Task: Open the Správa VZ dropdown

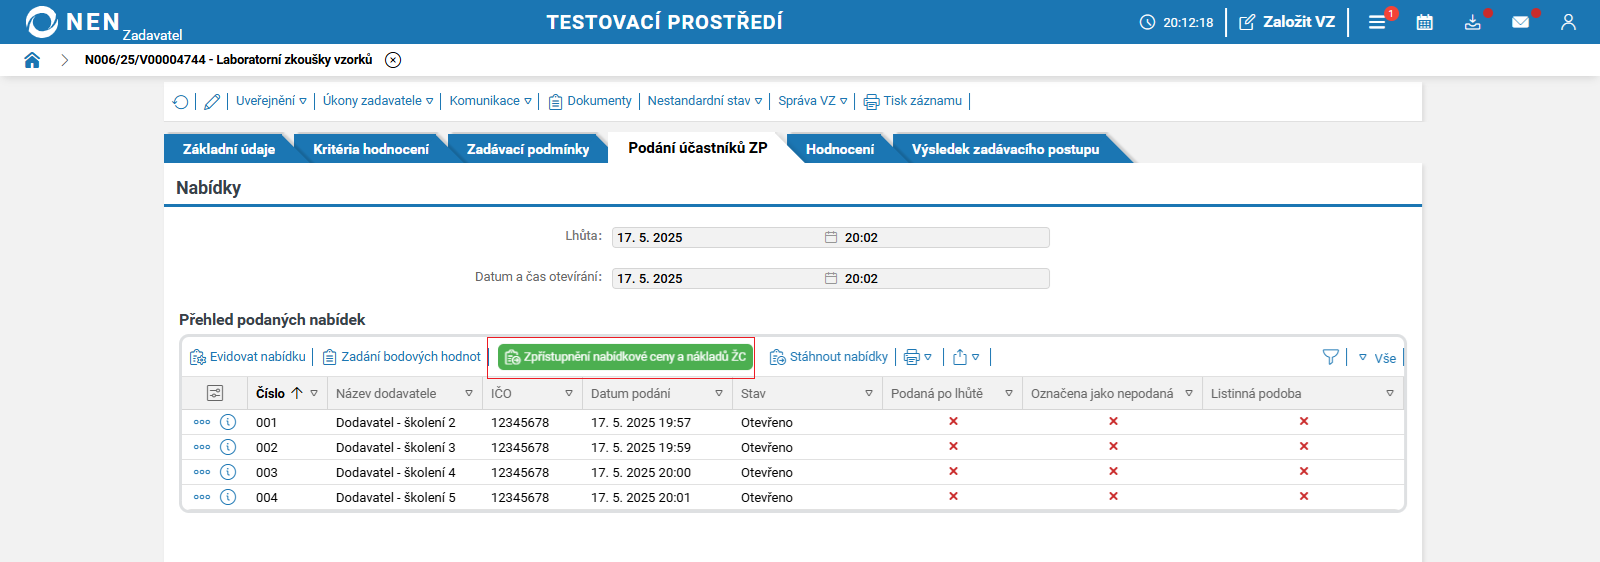Action: point(813,101)
